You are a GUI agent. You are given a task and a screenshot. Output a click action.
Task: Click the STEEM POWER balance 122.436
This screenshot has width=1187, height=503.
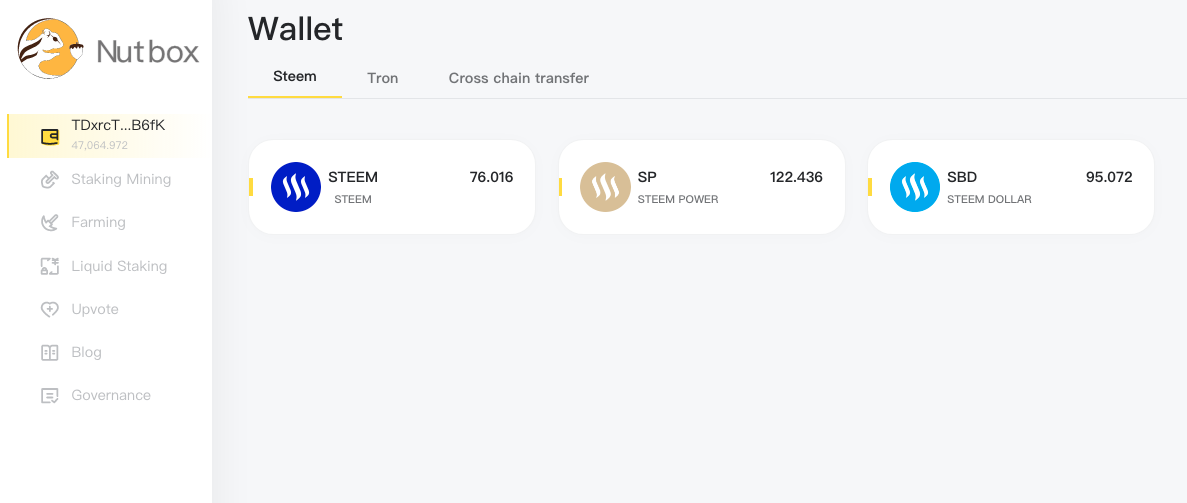click(x=796, y=177)
